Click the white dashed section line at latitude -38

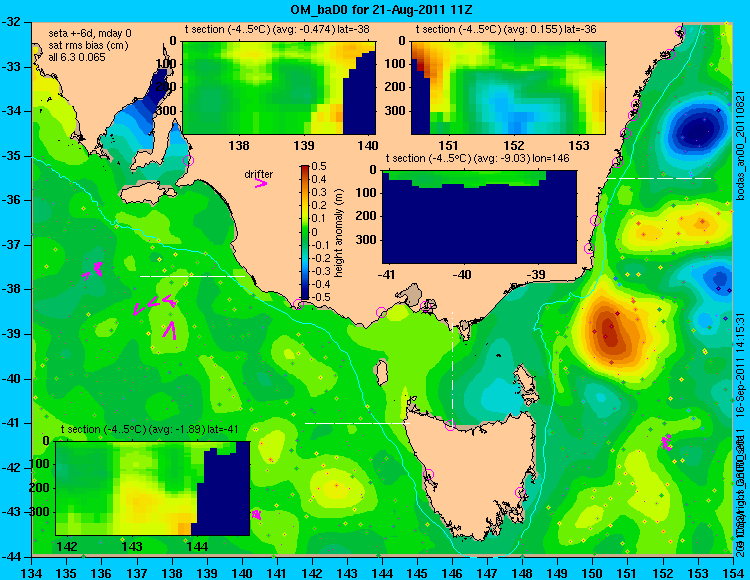[192, 276]
